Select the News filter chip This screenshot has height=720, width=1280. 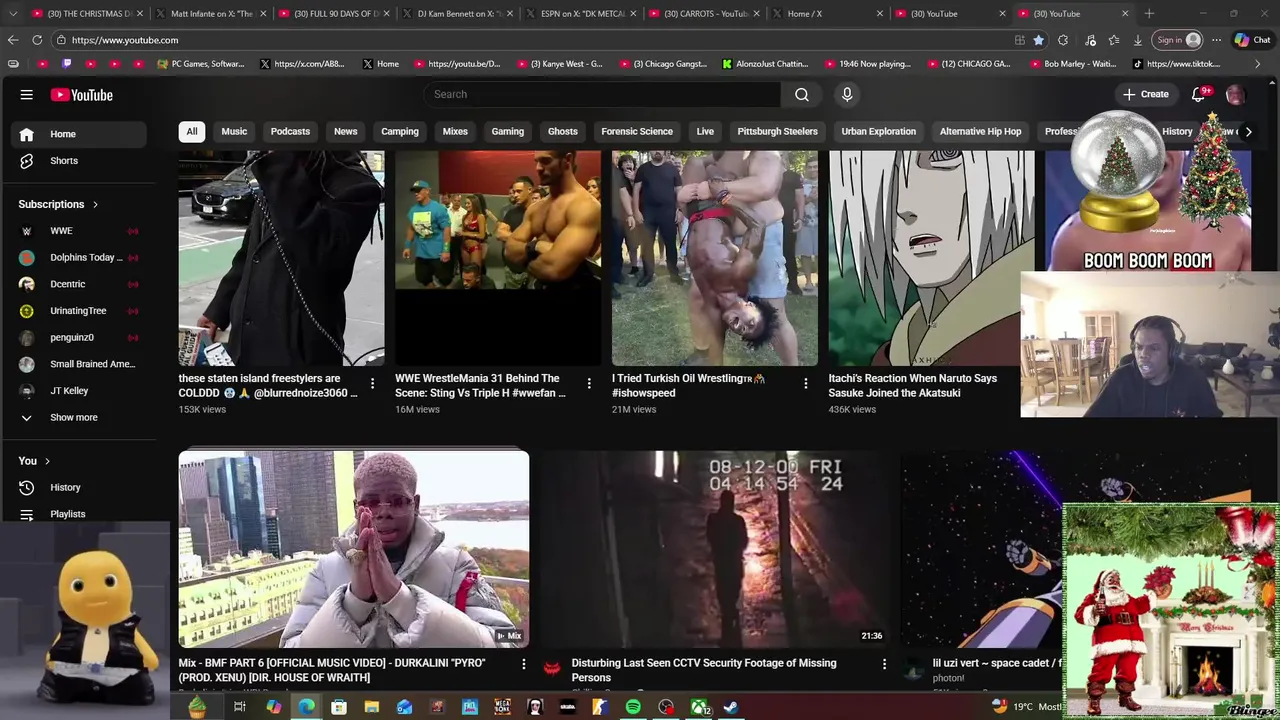click(345, 132)
